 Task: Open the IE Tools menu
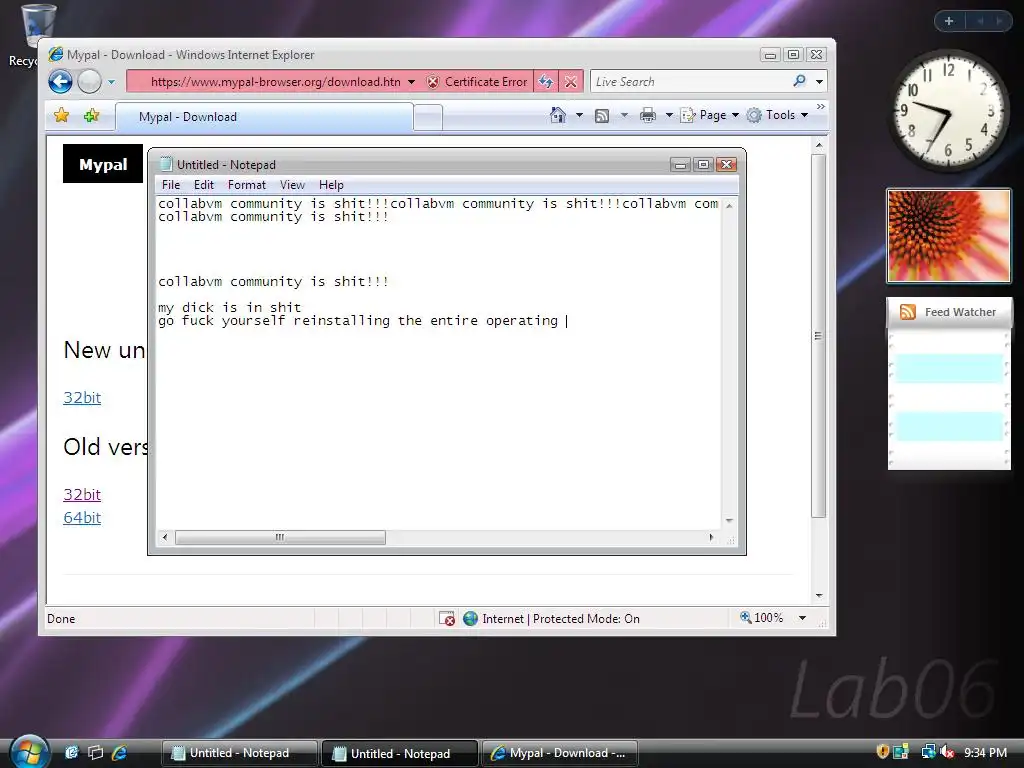click(778, 115)
